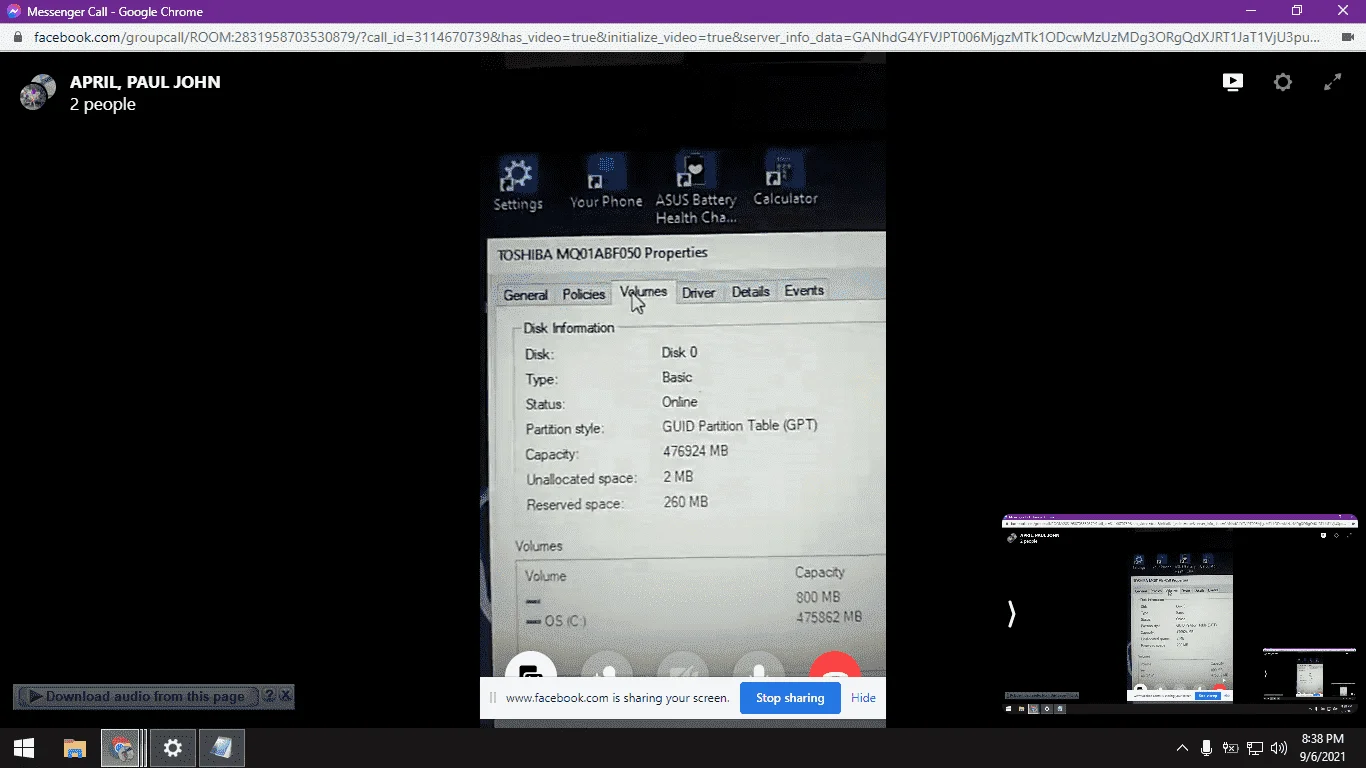Image resolution: width=1366 pixels, height=768 pixels.
Task: Click the "476924 MB" capacity value in the video
Action: 696,451
